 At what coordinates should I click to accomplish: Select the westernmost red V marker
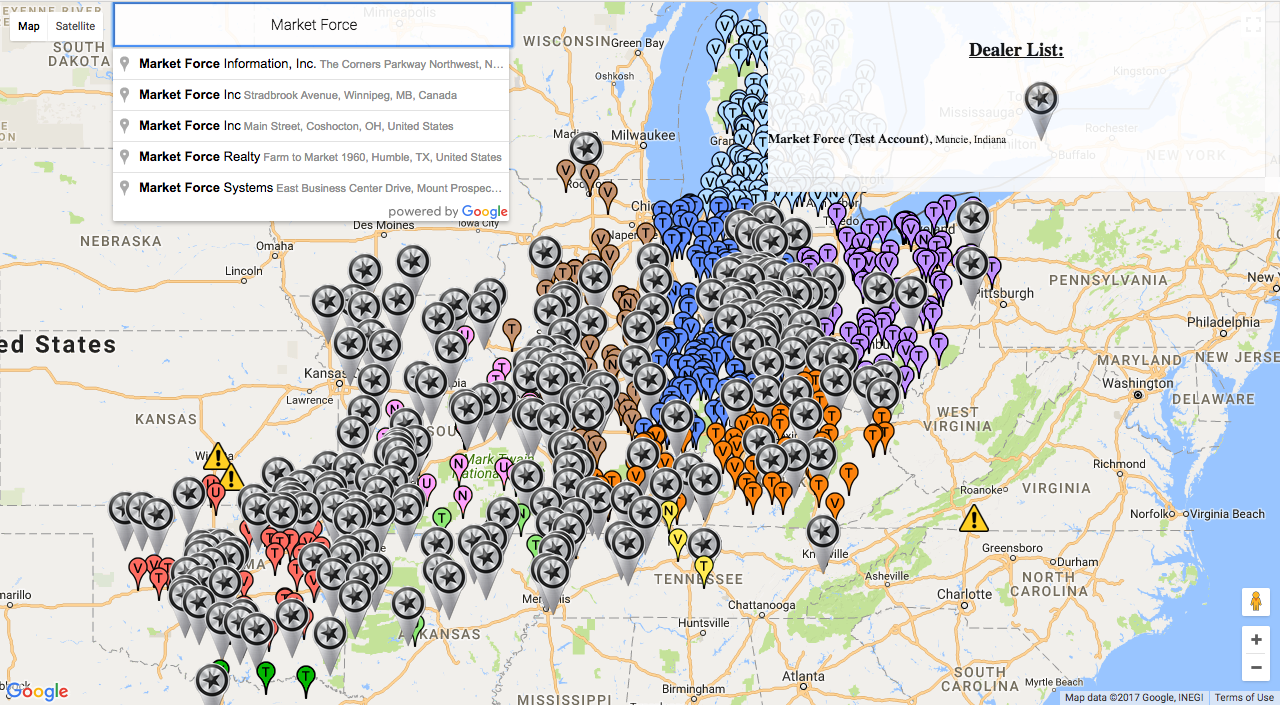139,573
